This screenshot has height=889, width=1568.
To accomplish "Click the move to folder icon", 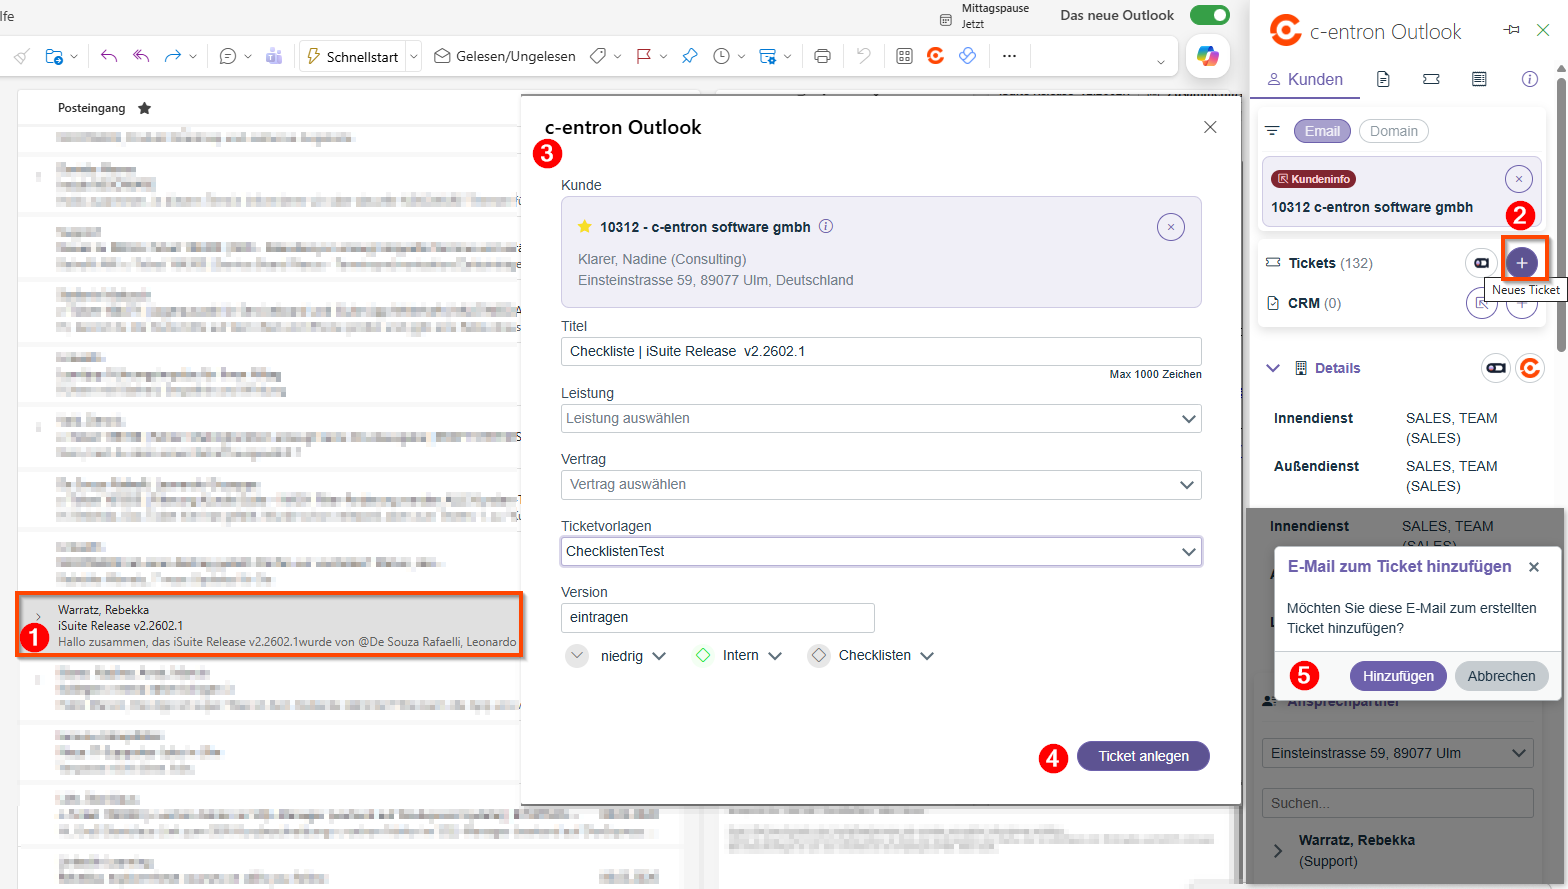I will (54, 57).
